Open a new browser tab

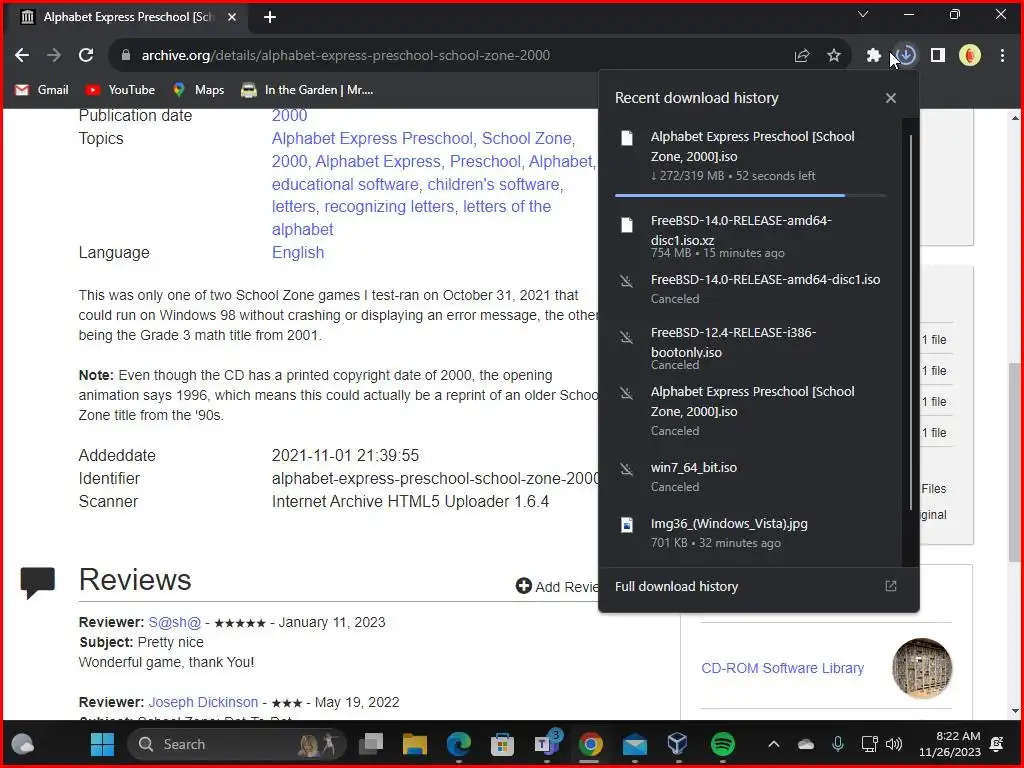(270, 17)
